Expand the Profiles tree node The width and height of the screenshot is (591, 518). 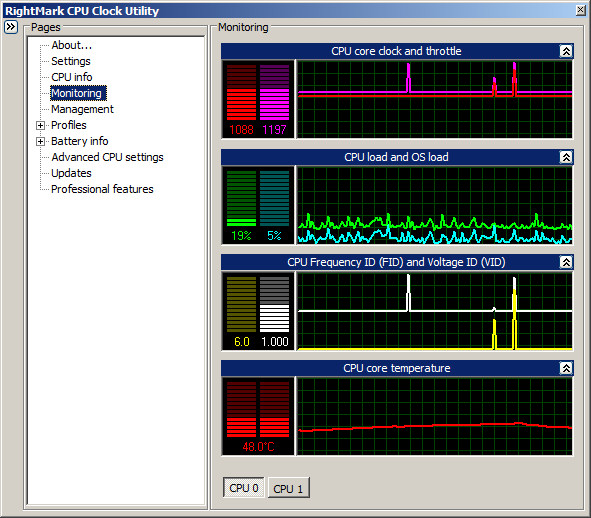(x=40, y=125)
